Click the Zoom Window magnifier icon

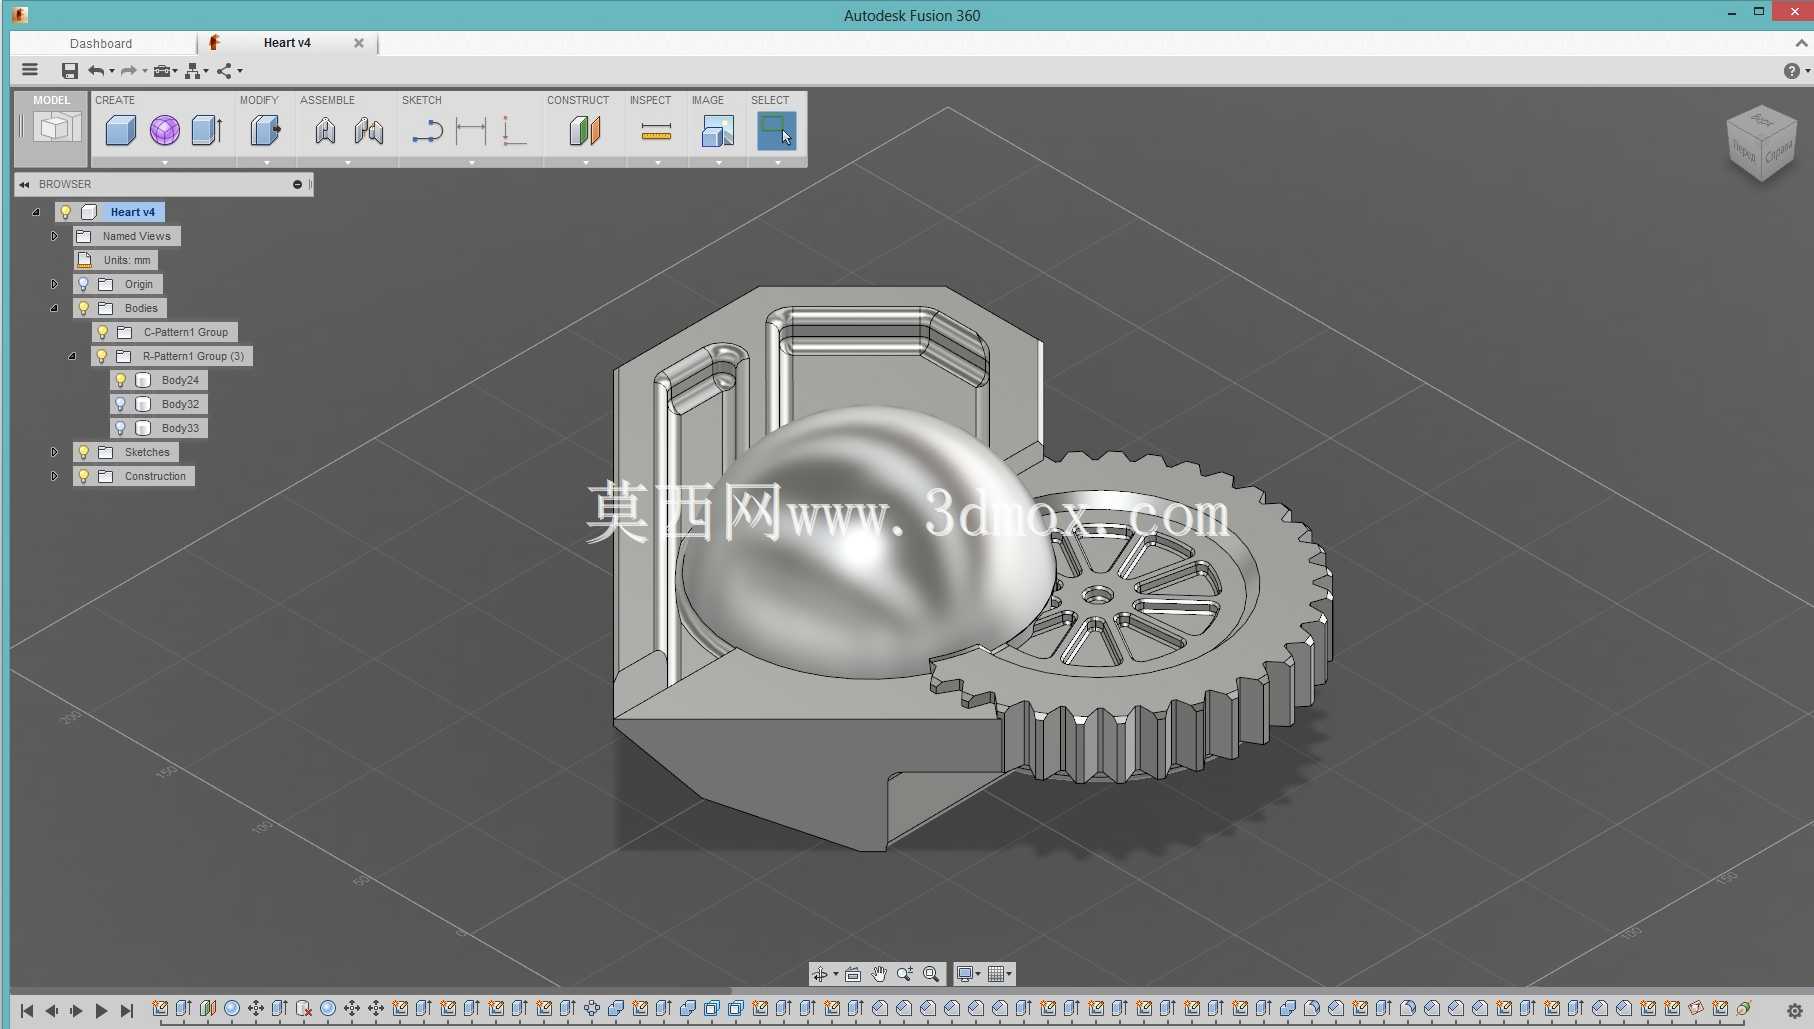[x=931, y=974]
